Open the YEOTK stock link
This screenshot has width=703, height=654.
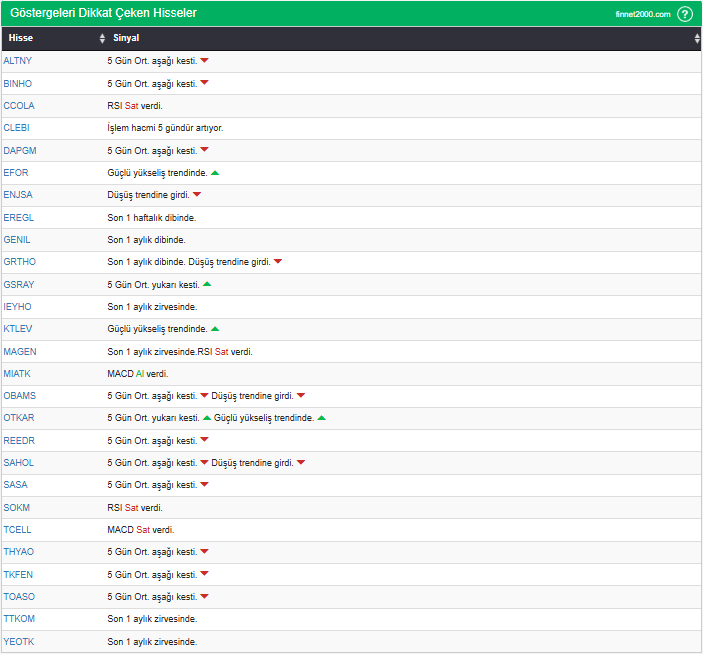click(x=18, y=641)
